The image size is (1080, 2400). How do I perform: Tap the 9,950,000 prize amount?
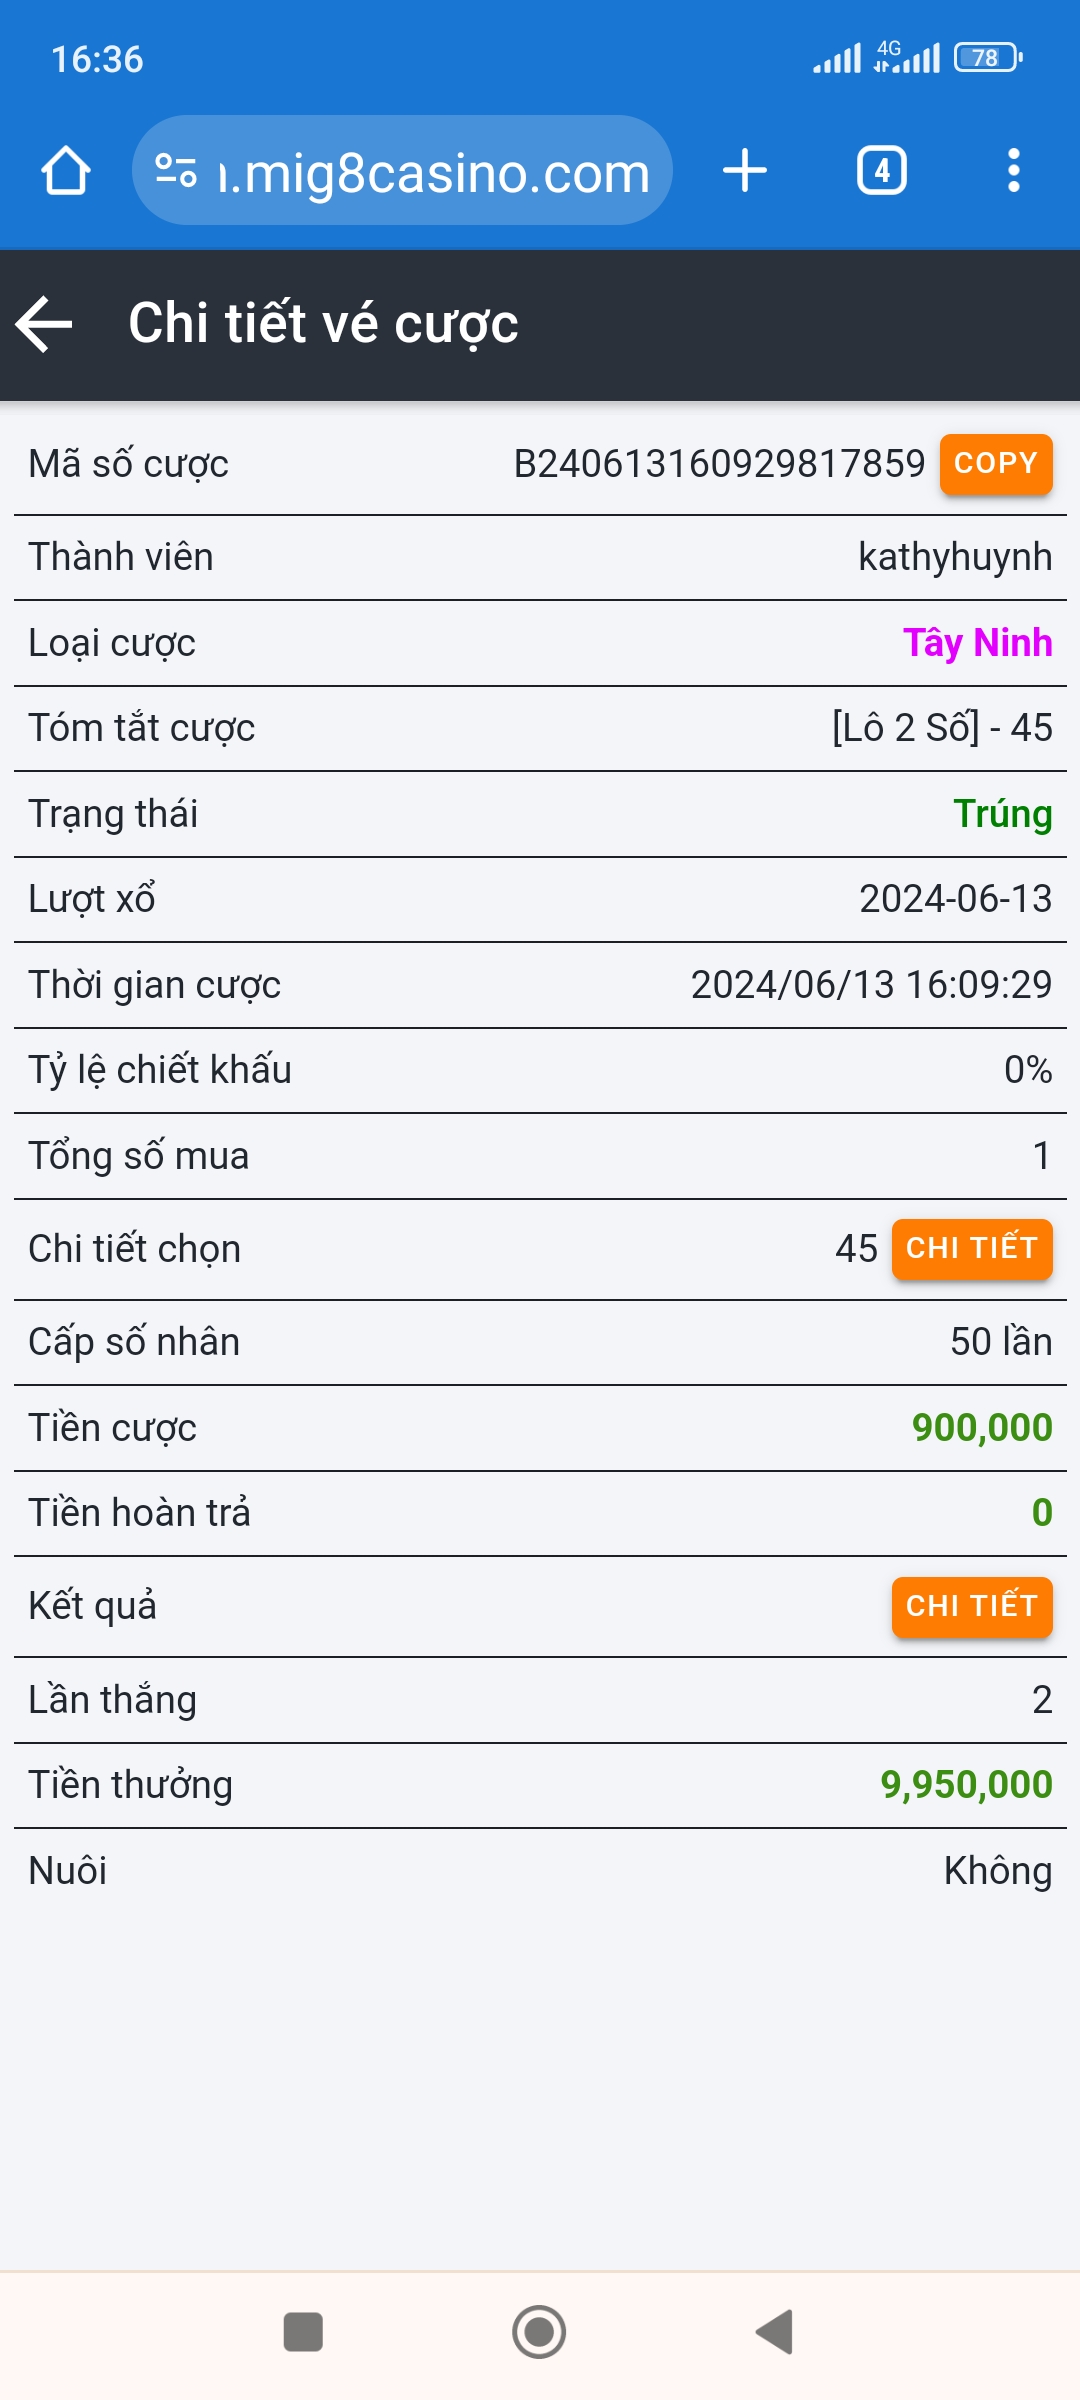pos(966,1785)
